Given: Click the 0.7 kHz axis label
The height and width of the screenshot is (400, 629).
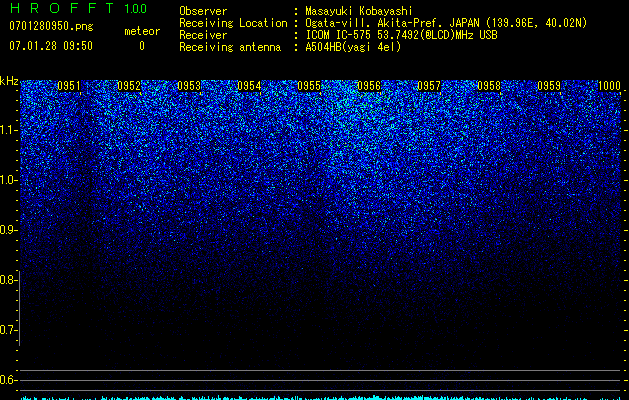Looking at the screenshot, I should 8,330.
